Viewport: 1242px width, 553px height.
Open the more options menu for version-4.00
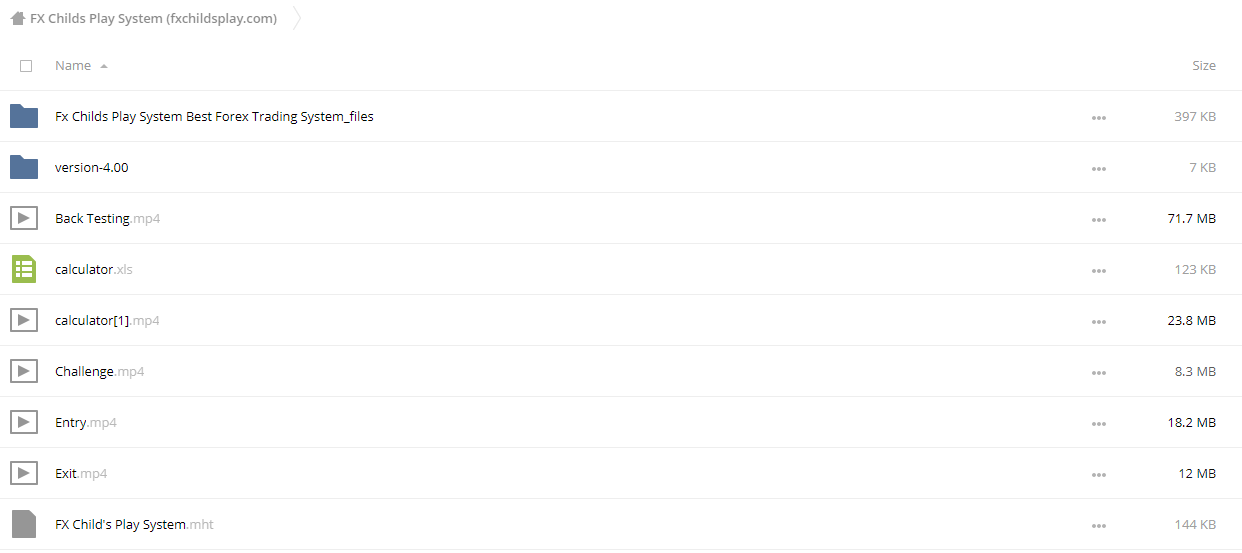click(x=1099, y=168)
